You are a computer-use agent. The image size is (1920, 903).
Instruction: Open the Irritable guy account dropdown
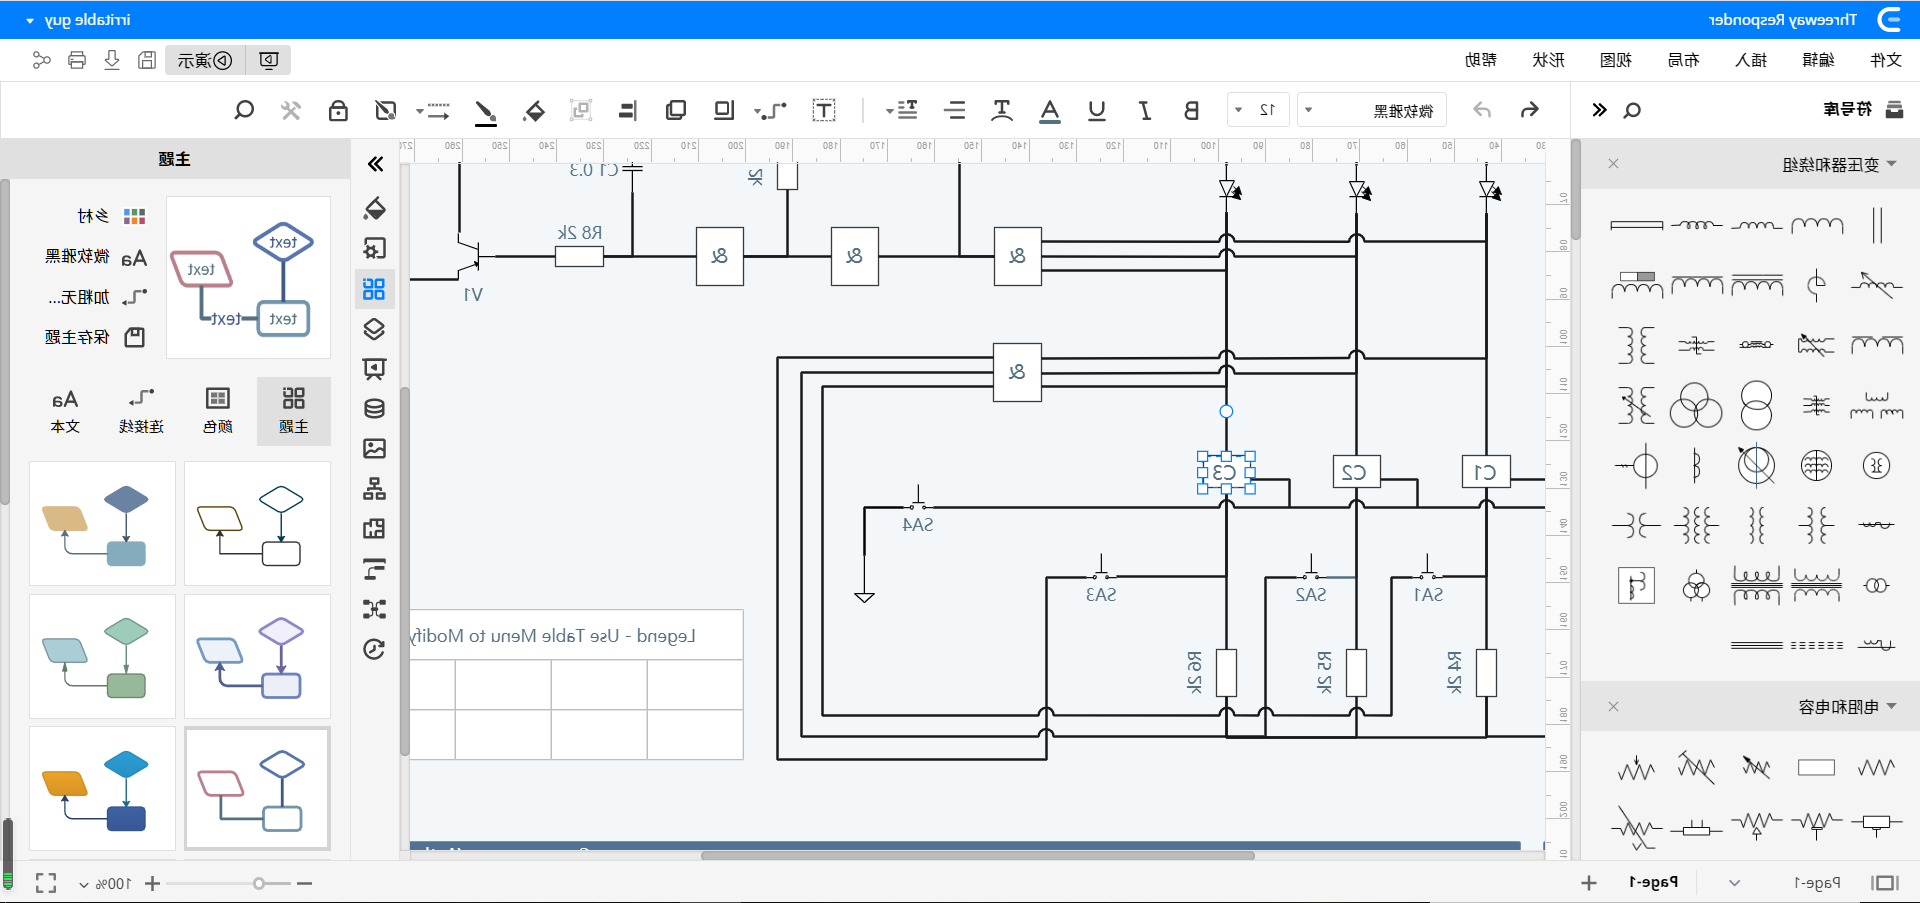(78, 20)
